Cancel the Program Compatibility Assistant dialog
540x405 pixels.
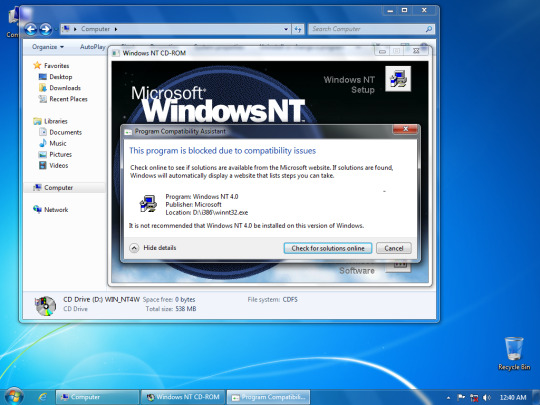pyautogui.click(x=394, y=248)
